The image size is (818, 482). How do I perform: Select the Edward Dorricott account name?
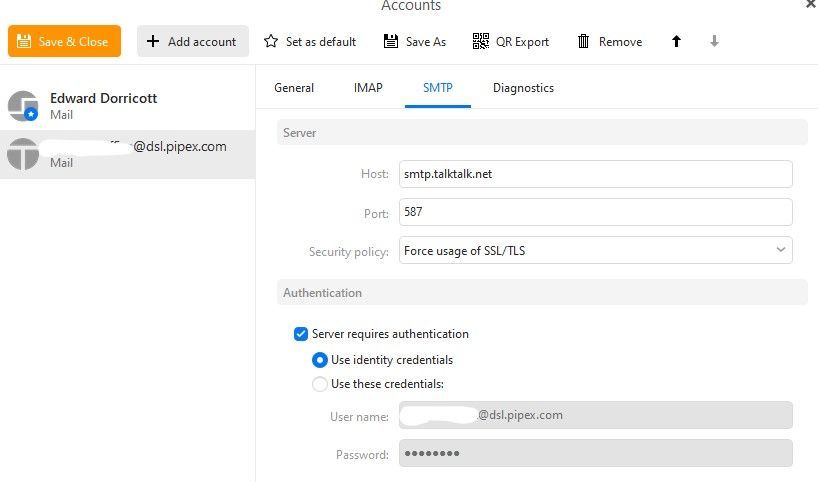coord(103,98)
